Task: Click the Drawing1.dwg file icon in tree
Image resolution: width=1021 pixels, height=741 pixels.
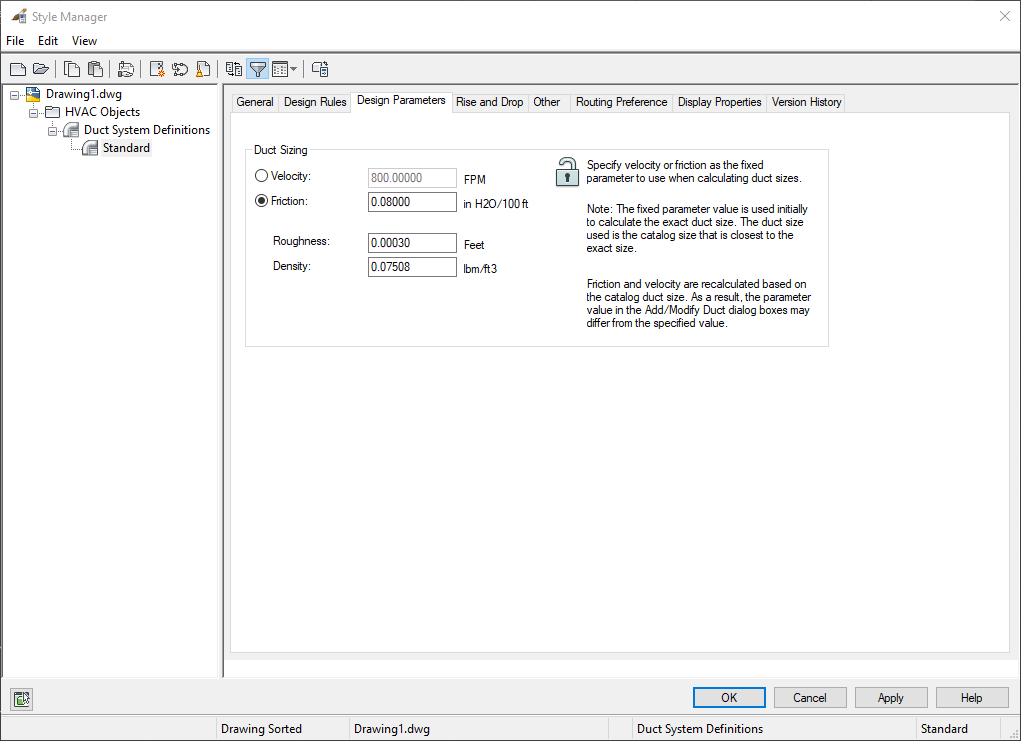Action: [x=33, y=94]
